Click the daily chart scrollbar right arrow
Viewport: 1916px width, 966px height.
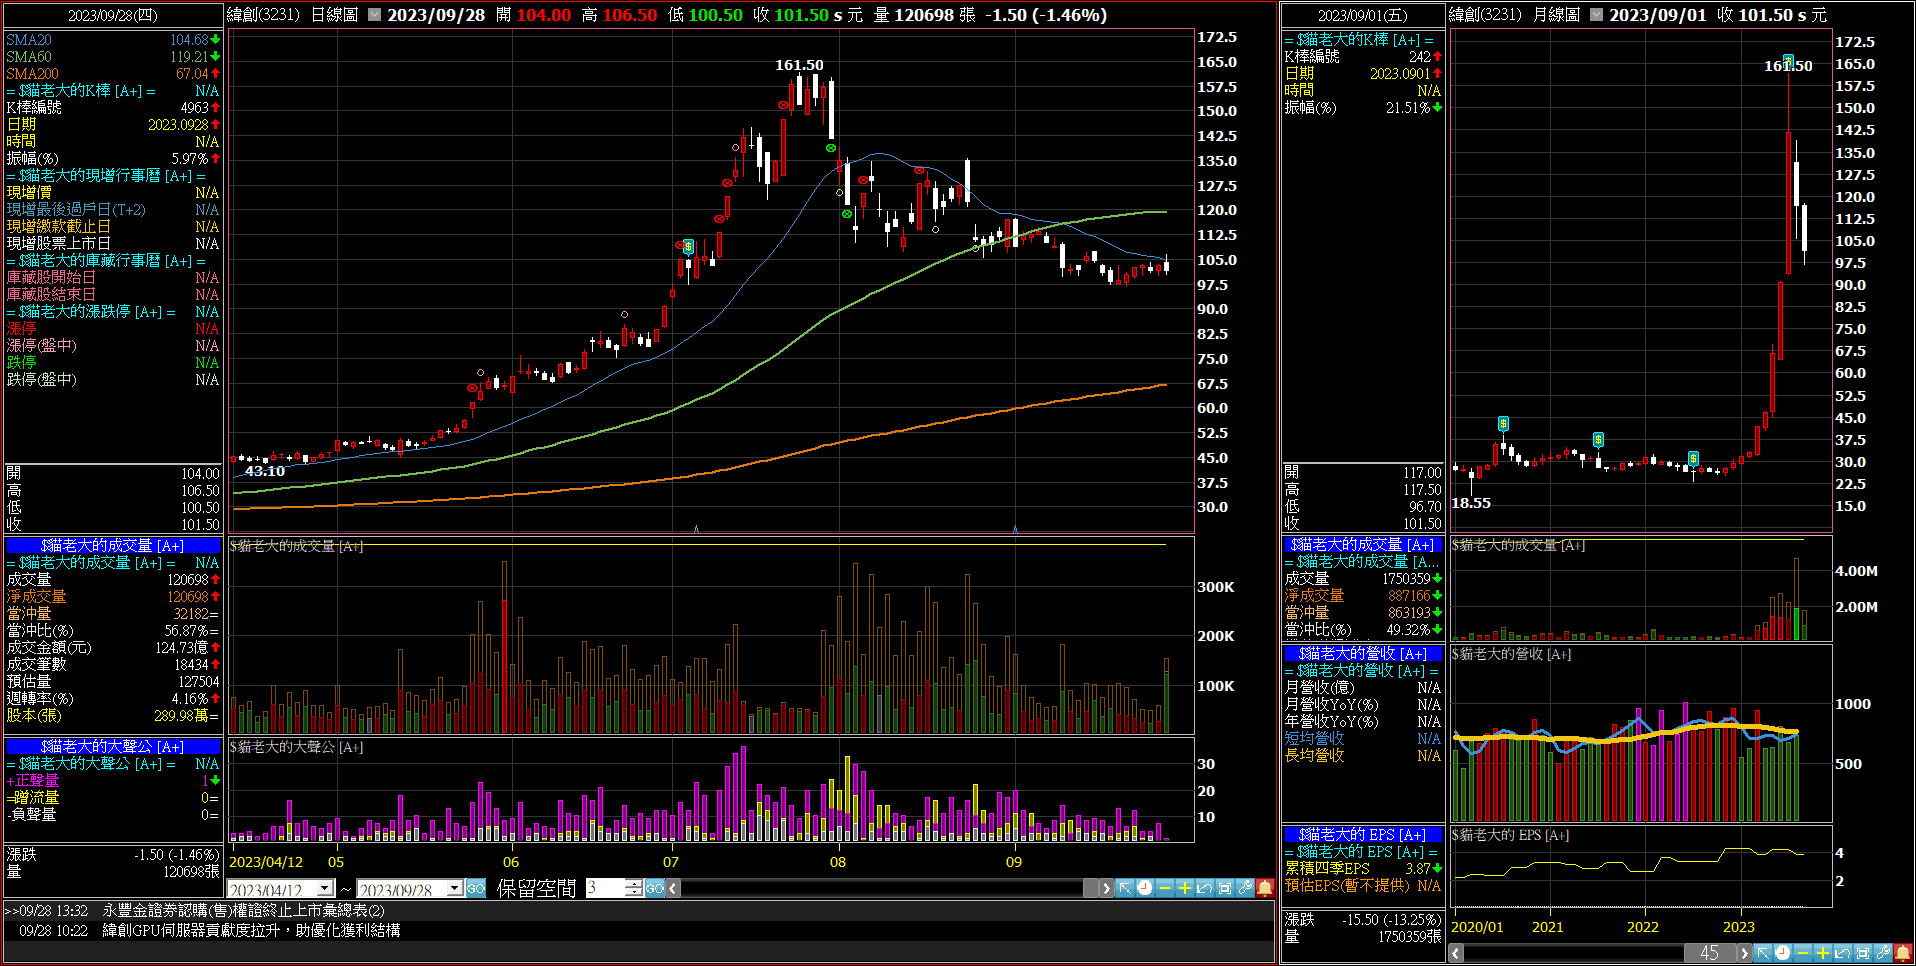[x=1105, y=888]
